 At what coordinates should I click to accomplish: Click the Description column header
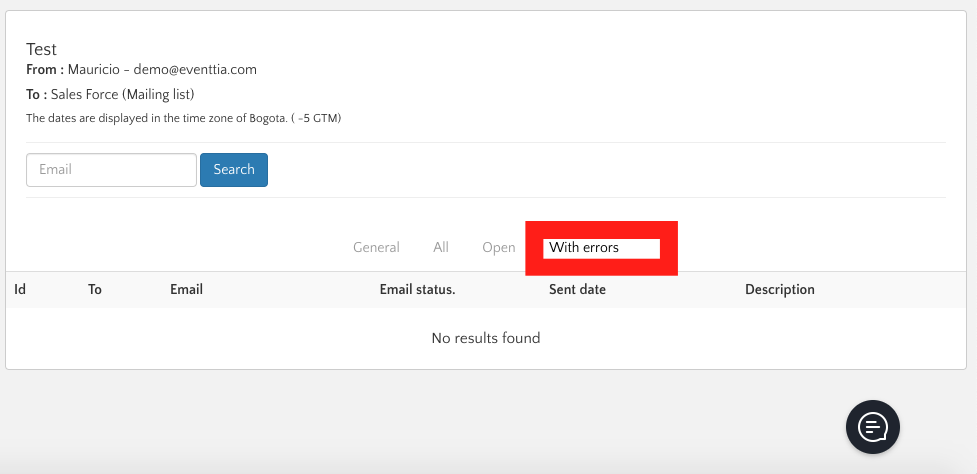tap(779, 290)
